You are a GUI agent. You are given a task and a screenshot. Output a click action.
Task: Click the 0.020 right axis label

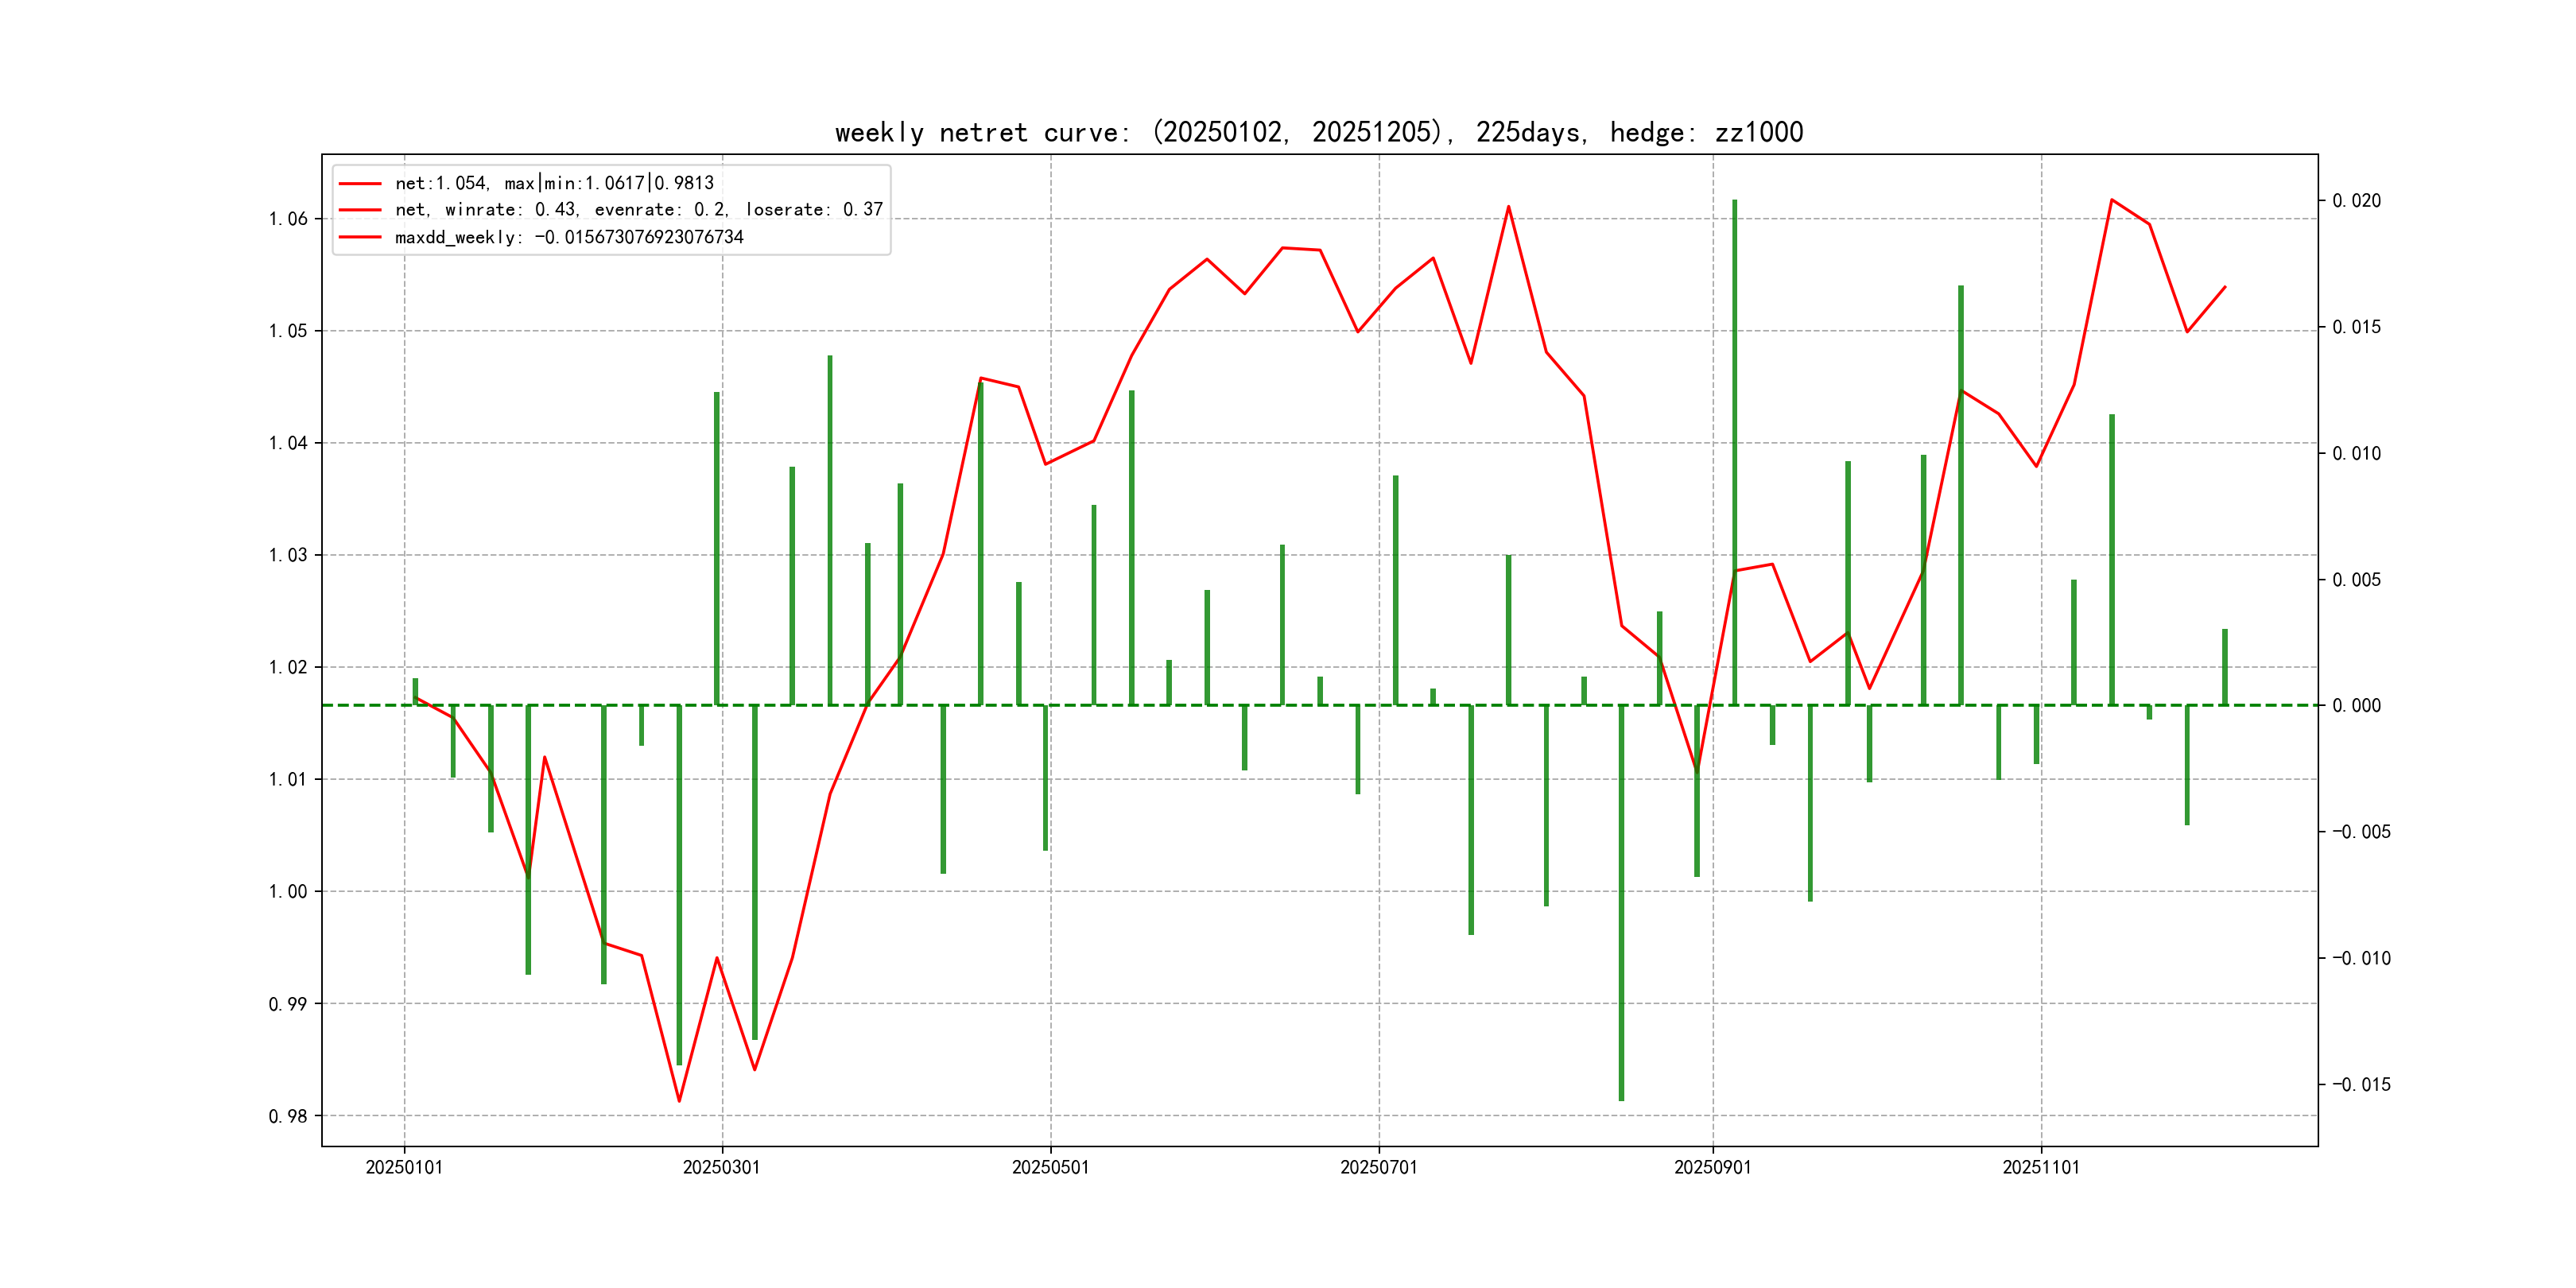click(x=2356, y=201)
